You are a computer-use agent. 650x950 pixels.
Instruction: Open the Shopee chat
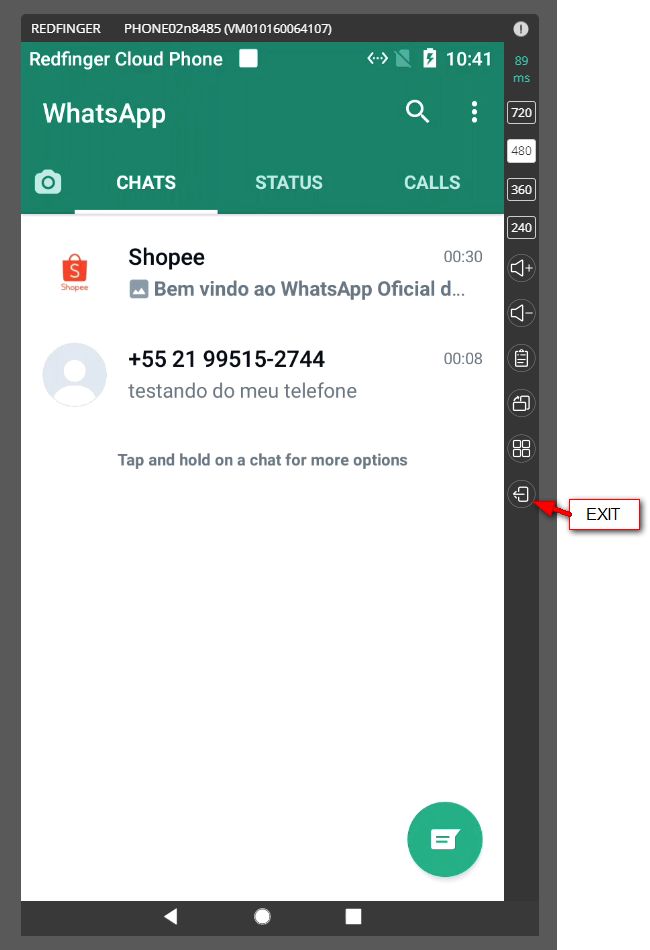tap(262, 273)
